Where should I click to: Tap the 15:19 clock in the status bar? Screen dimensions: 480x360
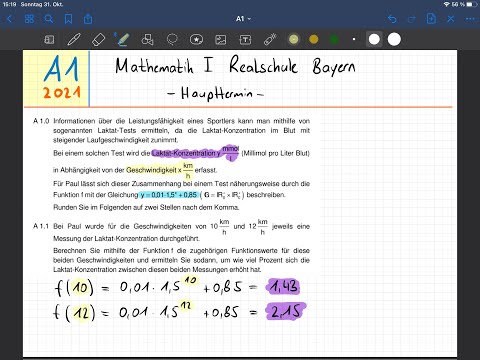(x=9, y=4)
